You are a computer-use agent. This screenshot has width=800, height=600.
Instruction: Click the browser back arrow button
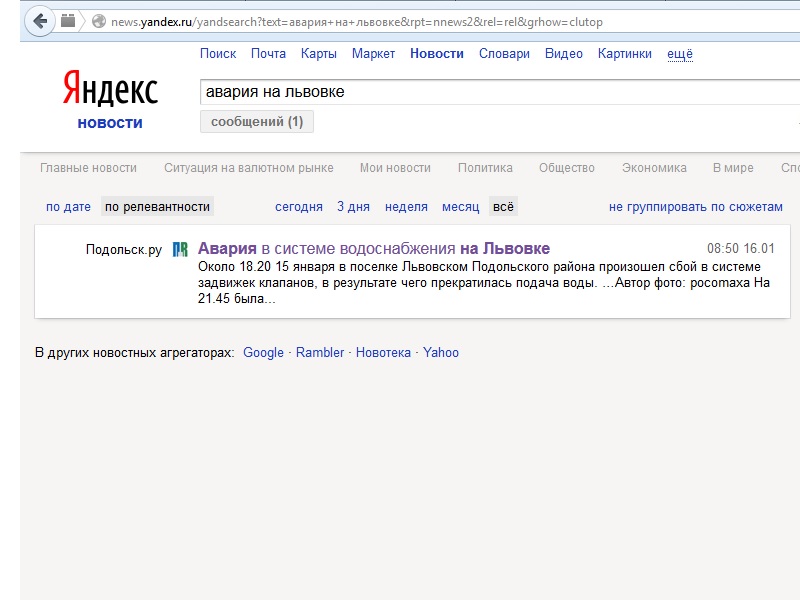click(40, 21)
